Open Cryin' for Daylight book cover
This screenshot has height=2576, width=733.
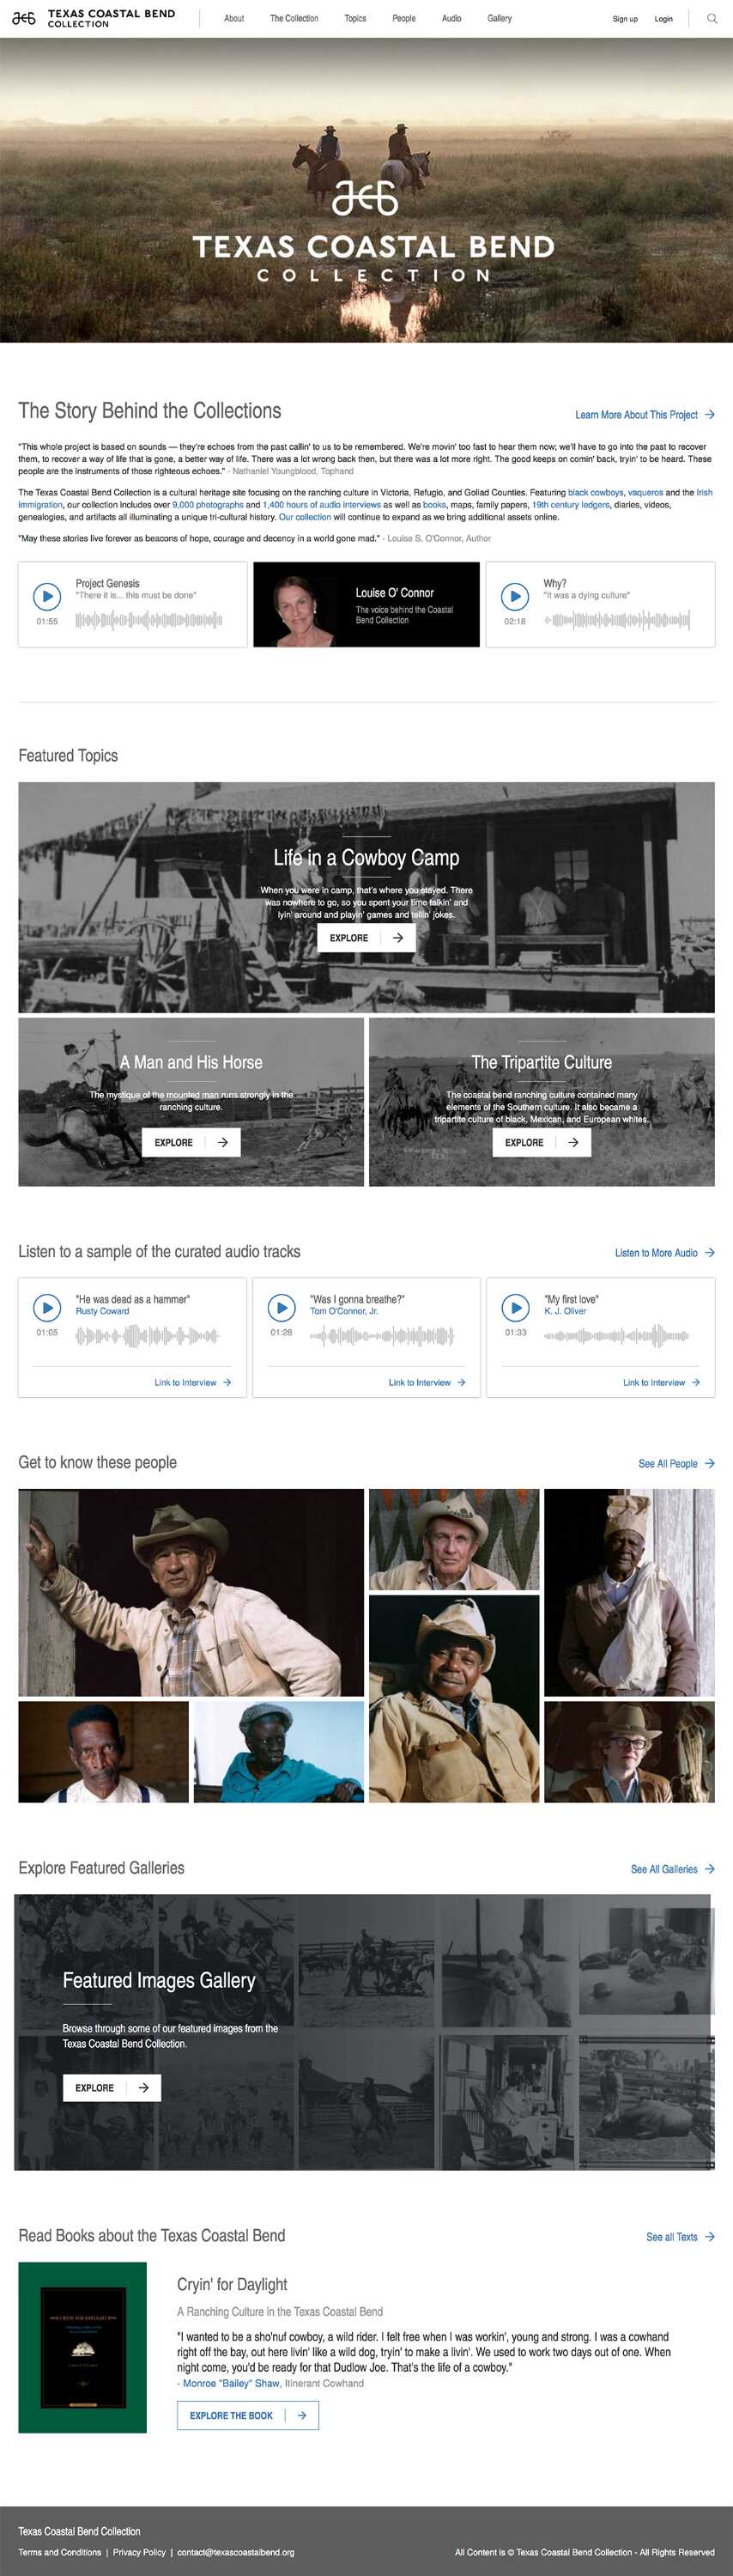pyautogui.click(x=82, y=2348)
